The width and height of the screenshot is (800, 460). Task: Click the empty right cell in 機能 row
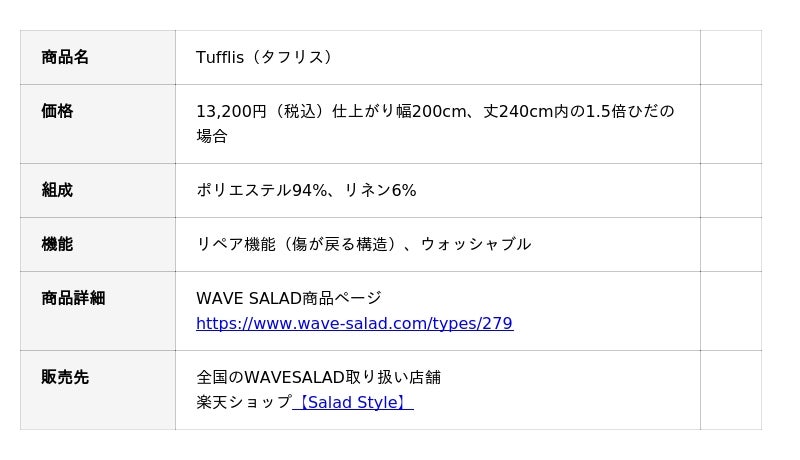730,244
